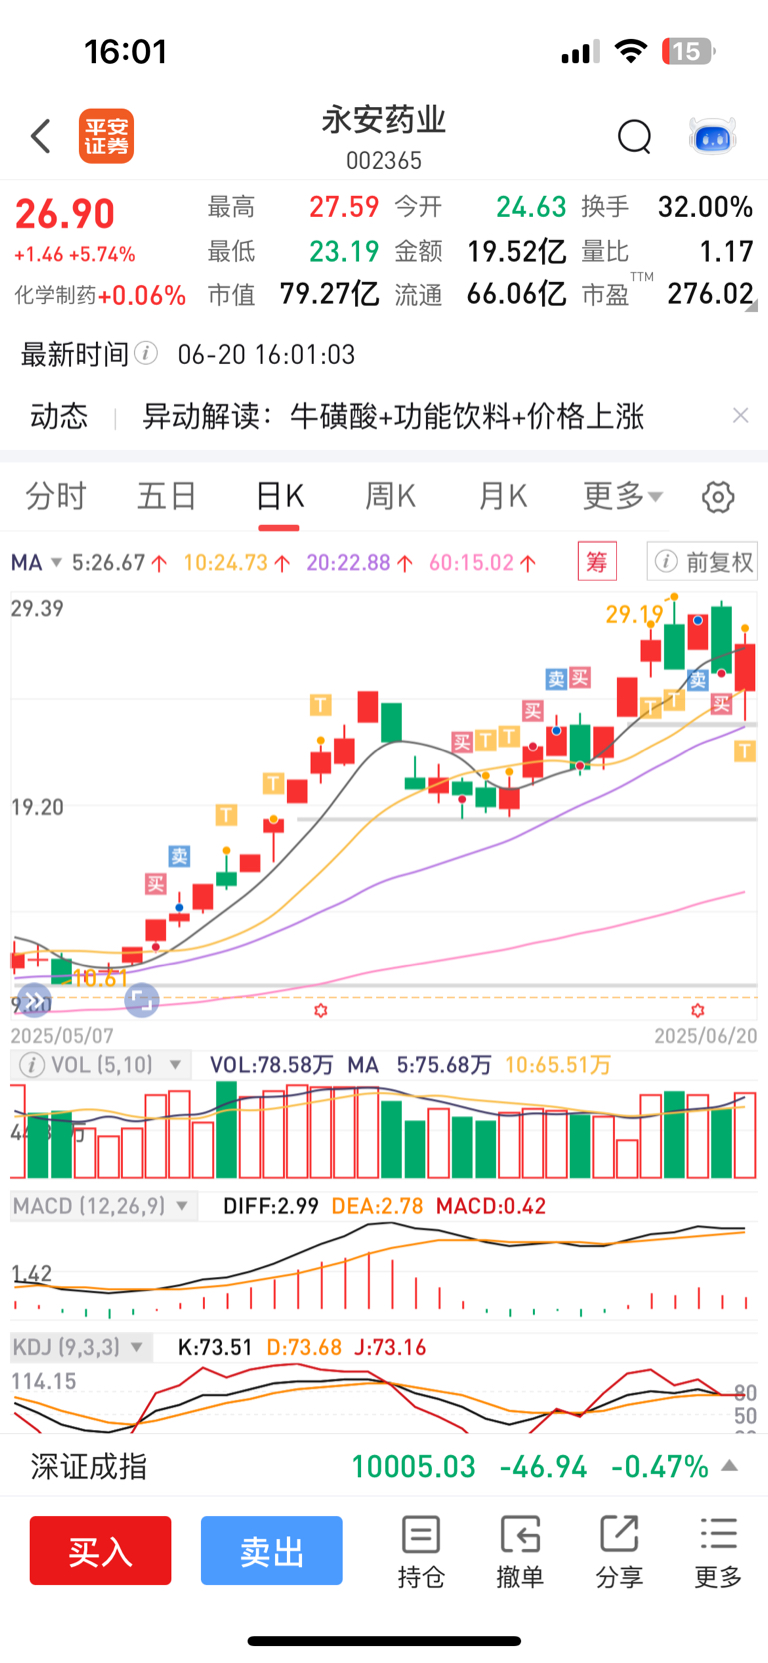
Task: Tap 流通 66.06亿 value
Action: pos(517,294)
